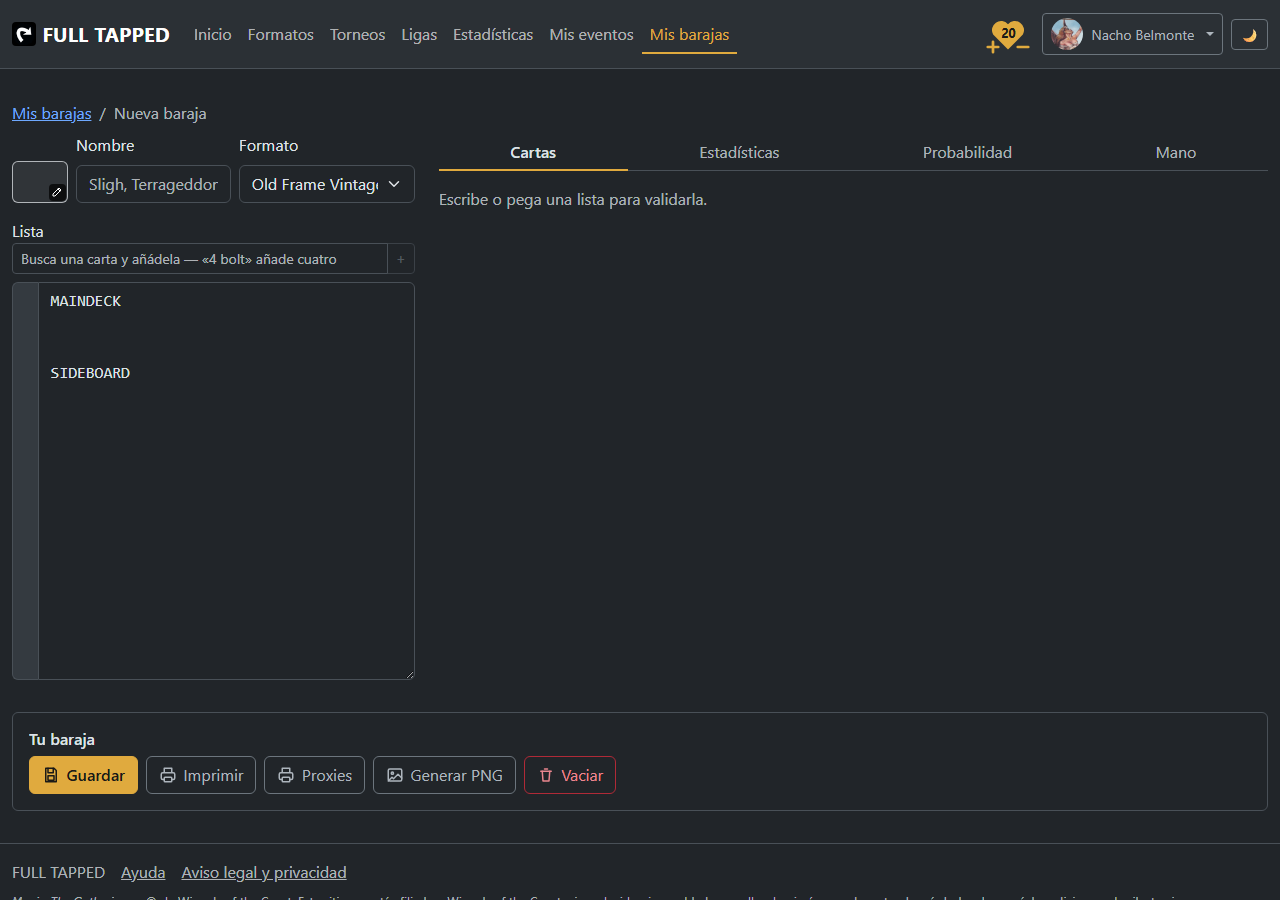Edit deck cover image with pencil icon

point(57,192)
